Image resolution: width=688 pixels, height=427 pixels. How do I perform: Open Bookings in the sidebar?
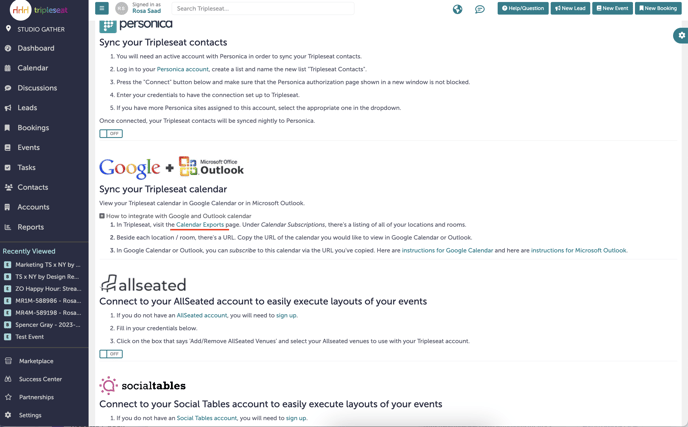click(33, 128)
